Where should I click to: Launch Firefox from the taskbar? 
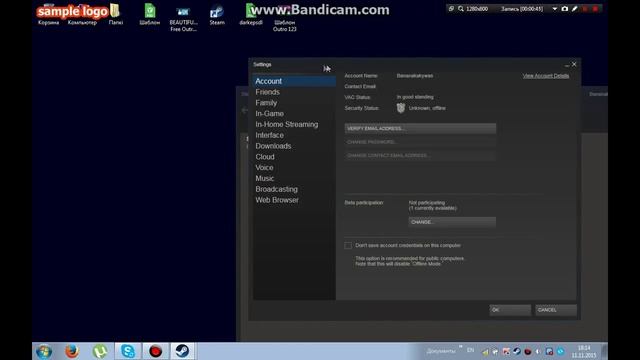72,351
